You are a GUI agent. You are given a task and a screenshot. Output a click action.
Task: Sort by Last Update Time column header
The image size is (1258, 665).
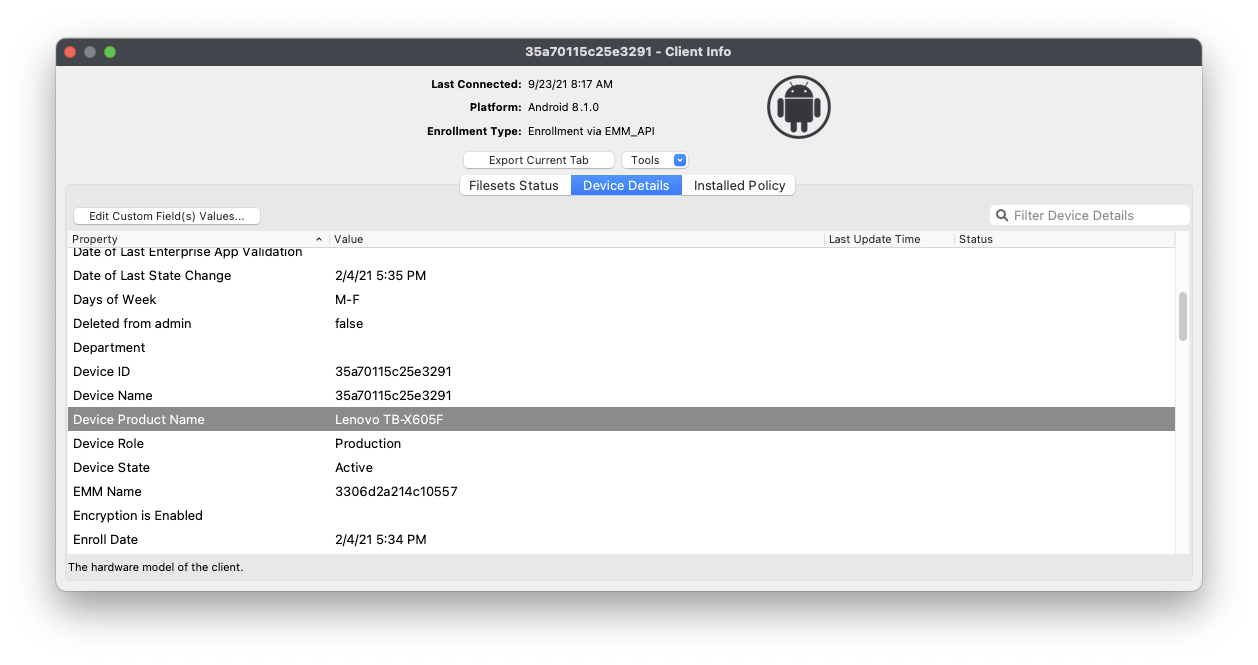(889, 239)
